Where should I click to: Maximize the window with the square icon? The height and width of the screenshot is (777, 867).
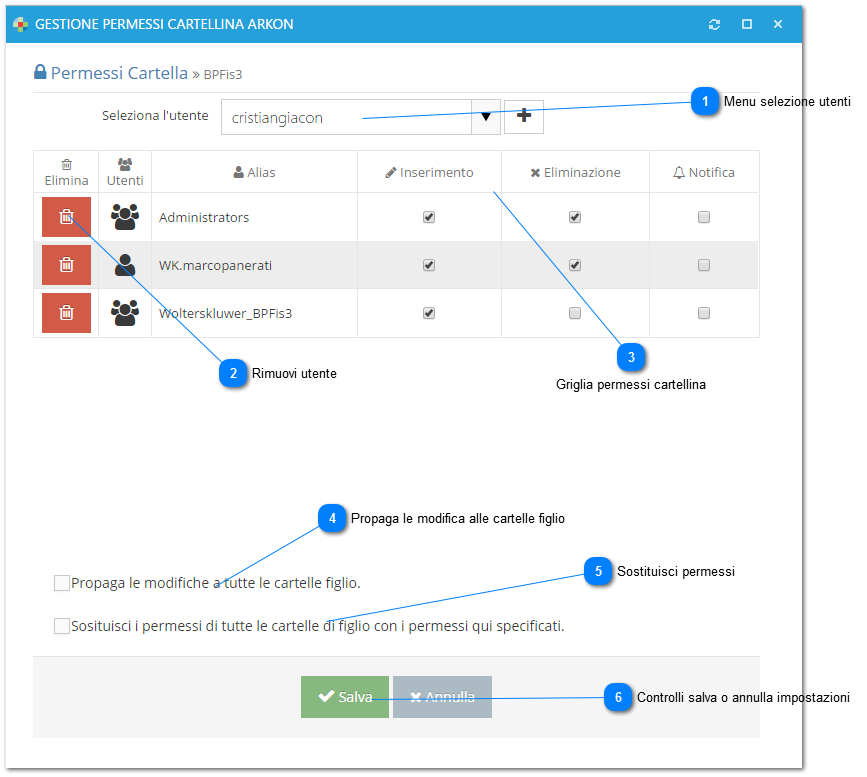click(746, 24)
